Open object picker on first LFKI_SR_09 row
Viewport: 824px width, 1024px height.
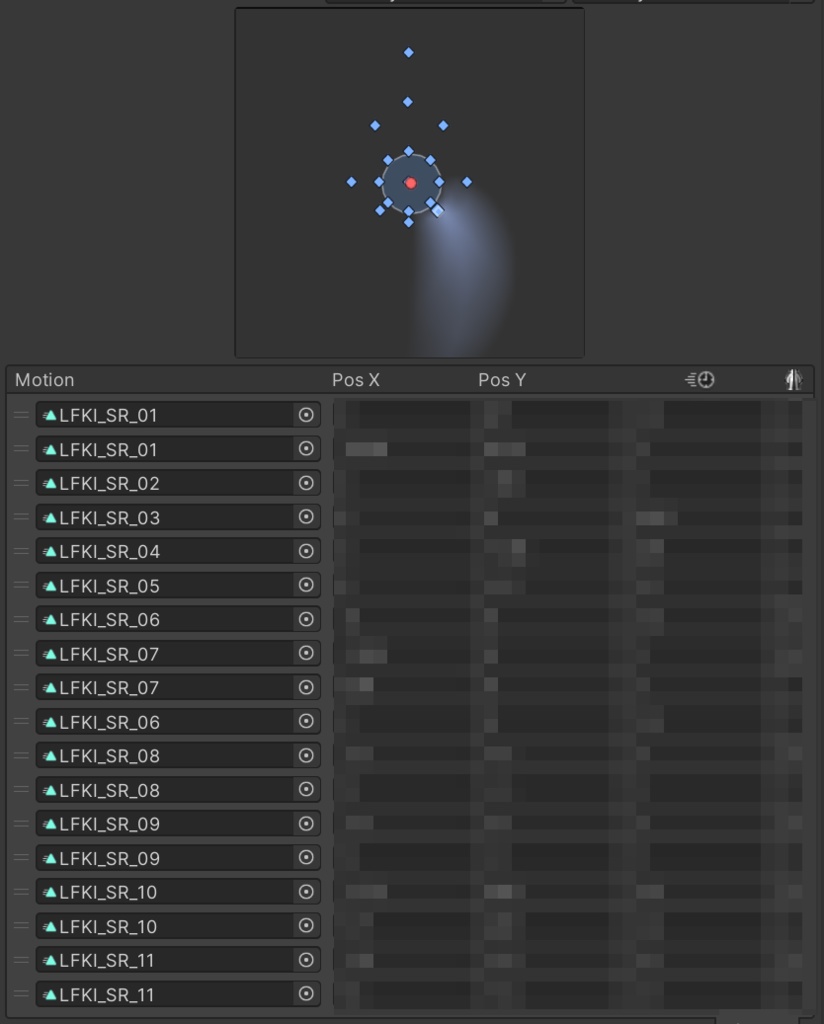click(306, 824)
